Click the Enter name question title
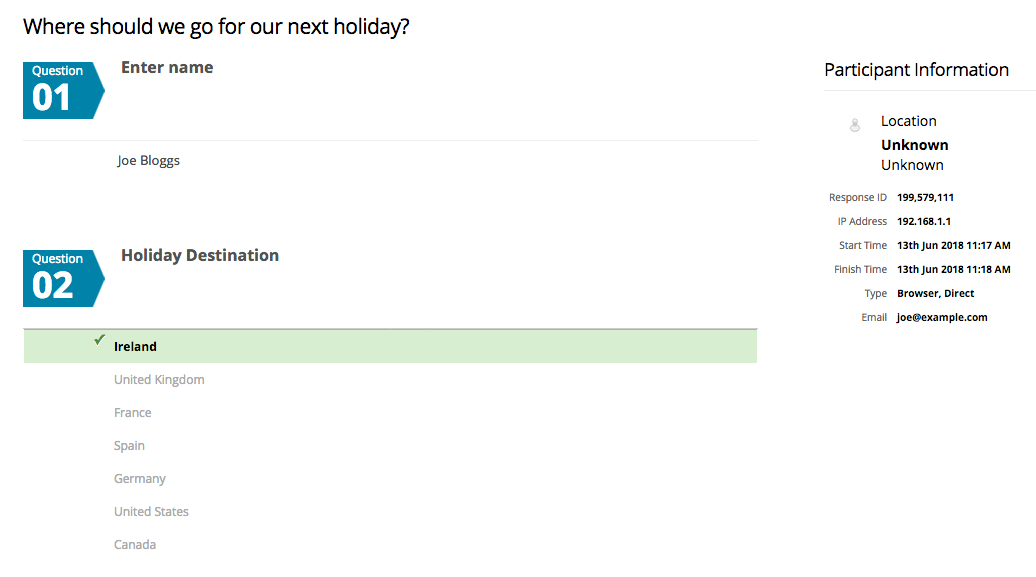Viewport: 1036px width, 577px height. [x=167, y=68]
